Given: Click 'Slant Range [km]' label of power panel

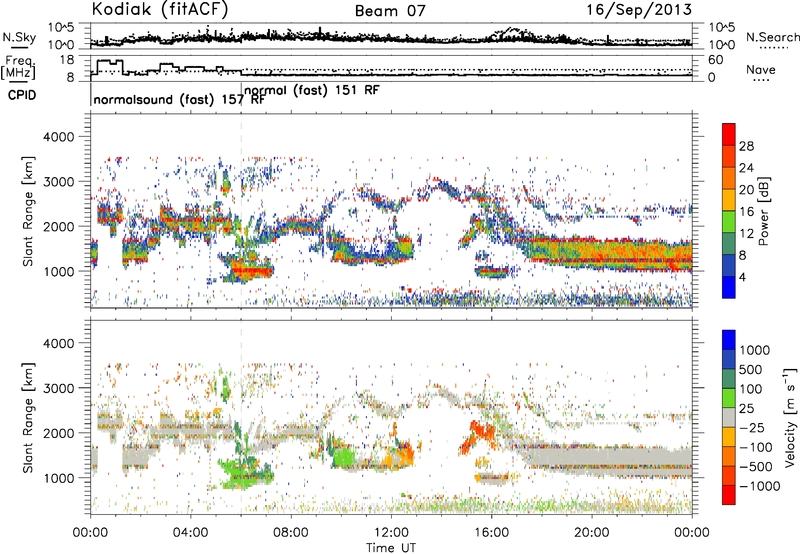Looking at the screenshot, I should (28, 211).
